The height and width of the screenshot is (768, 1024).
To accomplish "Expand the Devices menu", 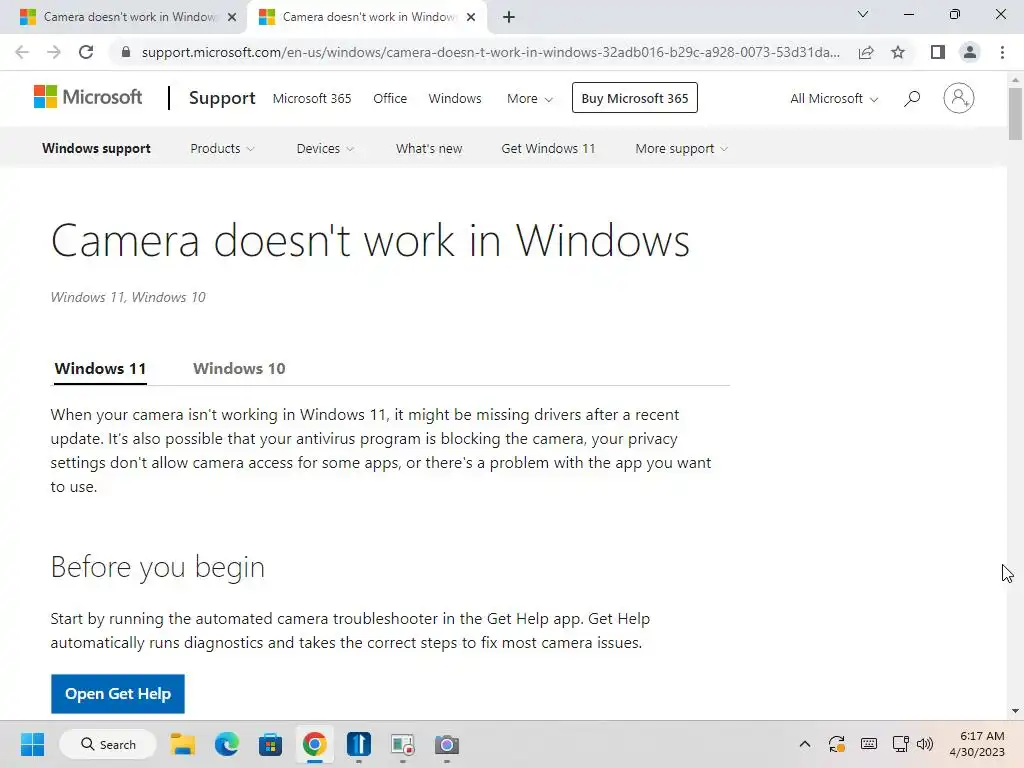I will pos(325,148).
